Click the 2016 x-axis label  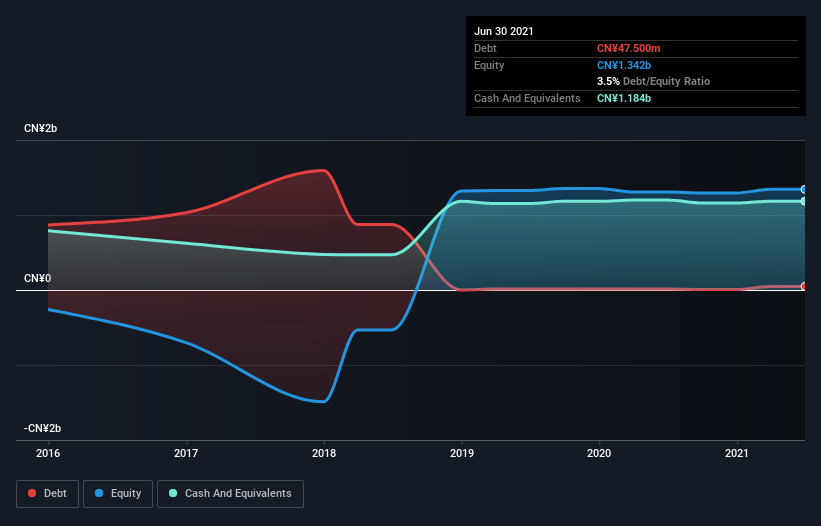(48, 453)
